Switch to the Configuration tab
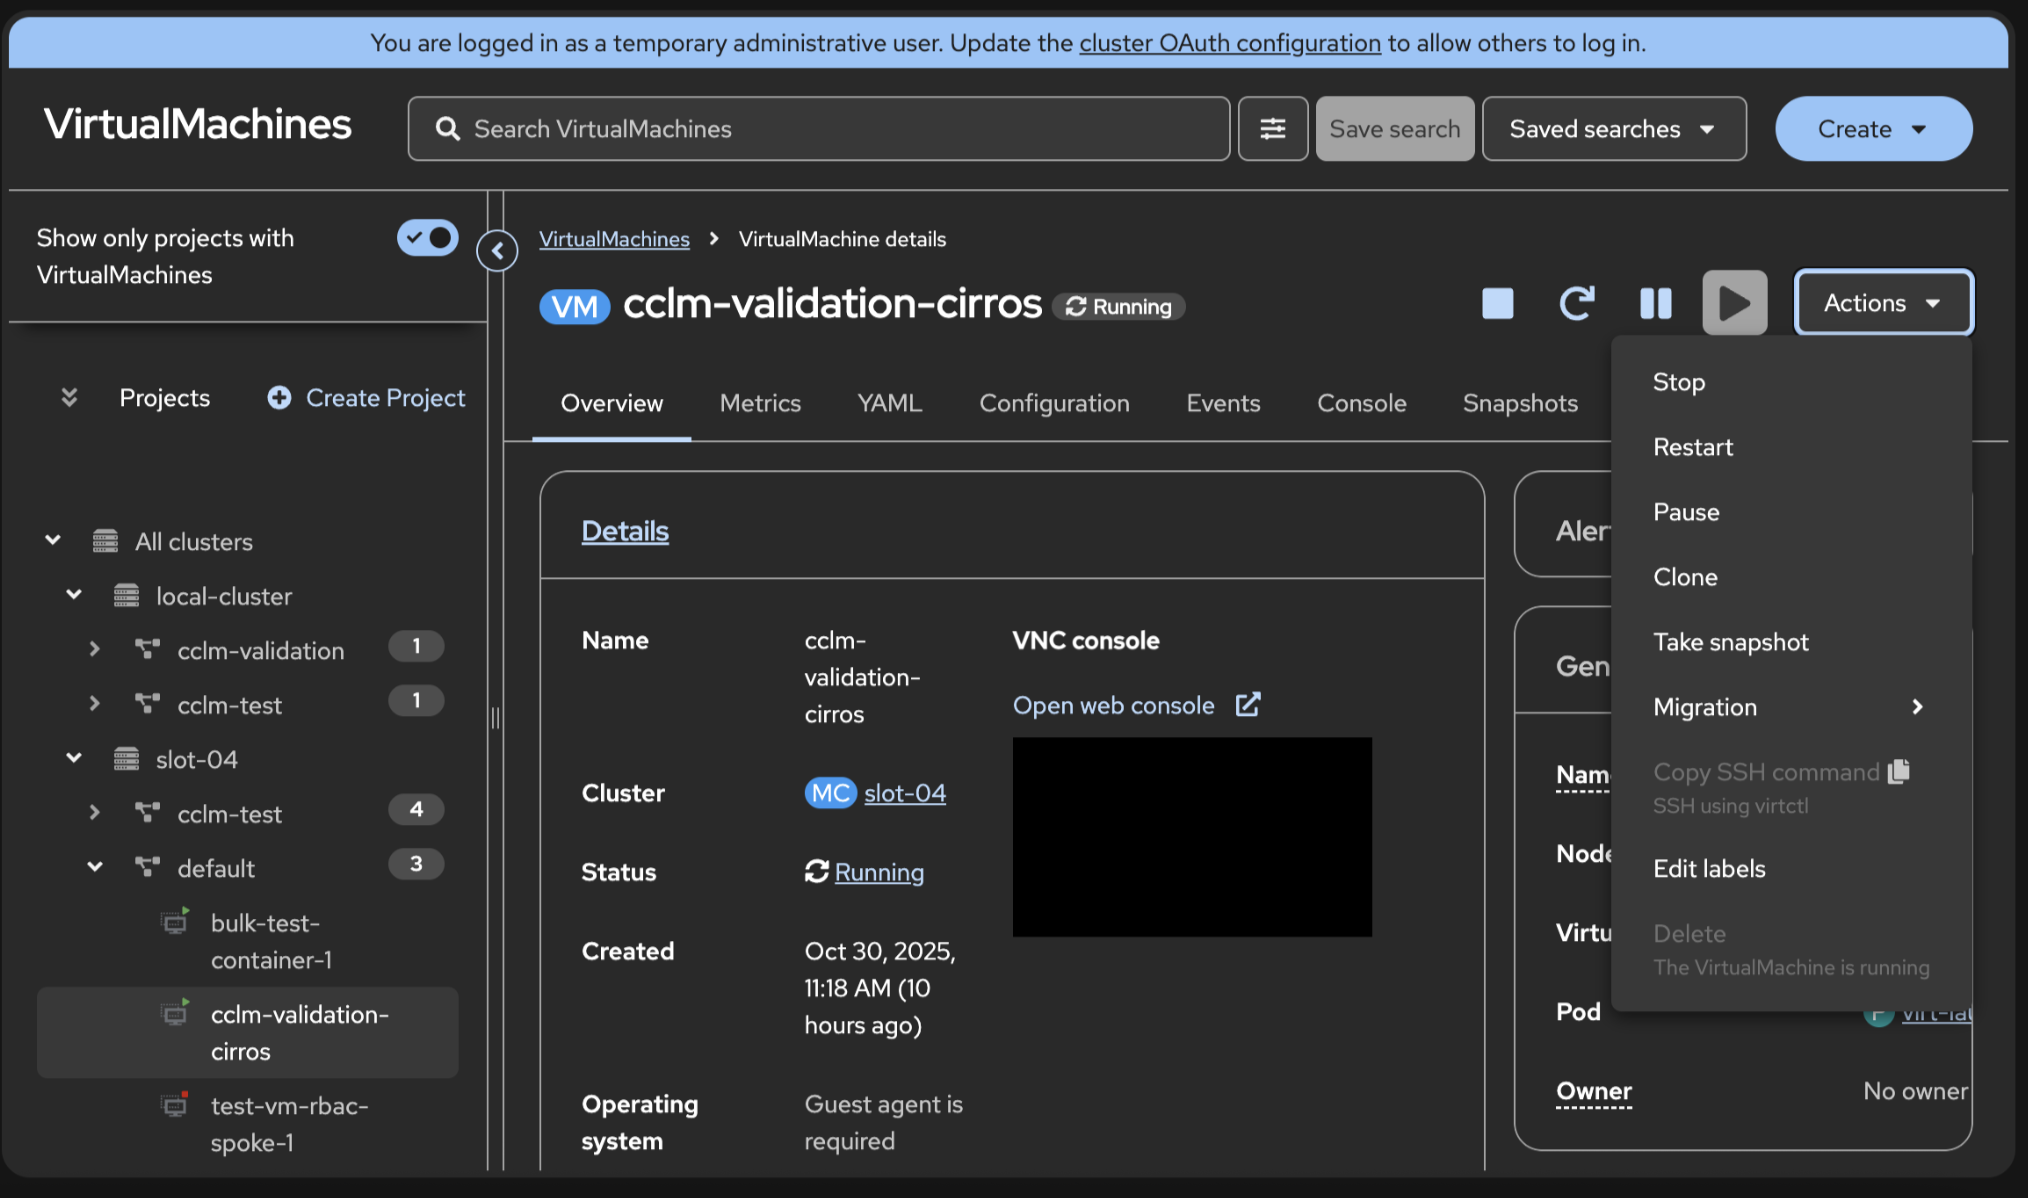 point(1054,403)
